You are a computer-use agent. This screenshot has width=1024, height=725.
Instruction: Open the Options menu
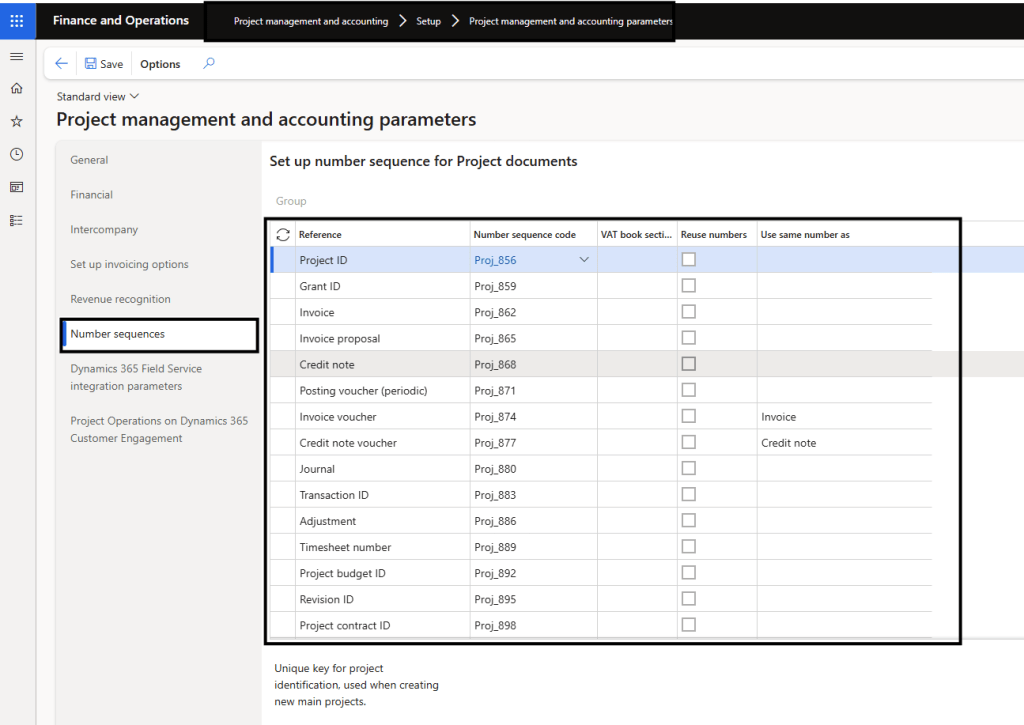pyautogui.click(x=160, y=64)
